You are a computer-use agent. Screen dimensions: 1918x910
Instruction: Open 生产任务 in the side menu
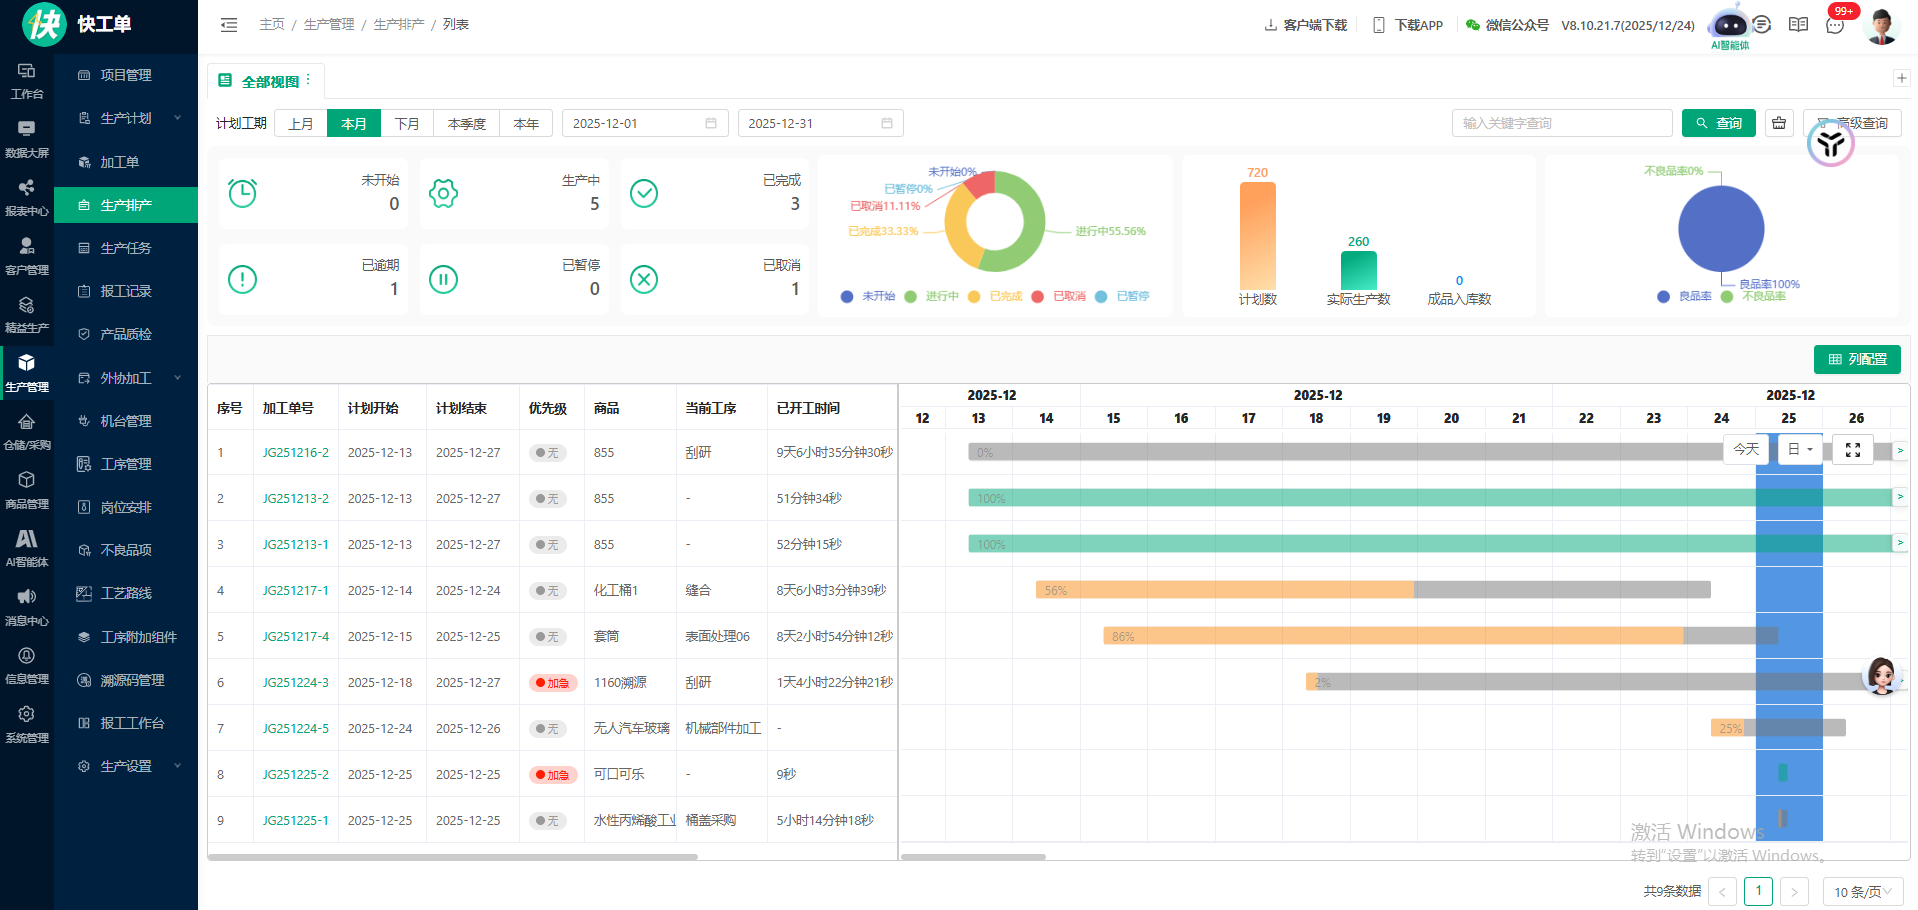pyautogui.click(x=126, y=248)
